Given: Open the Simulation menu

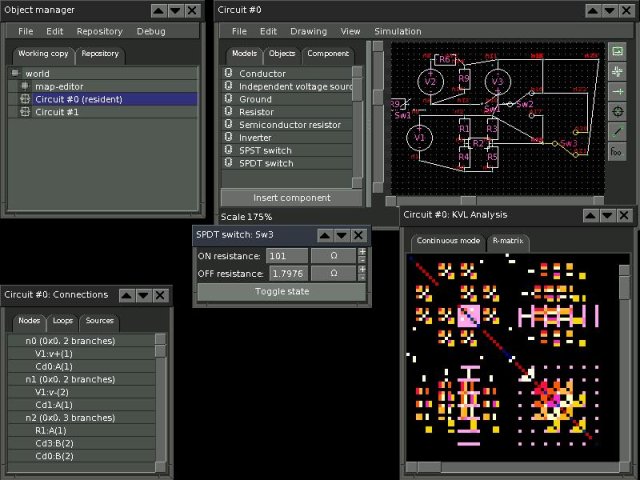Looking at the screenshot, I should pos(398,31).
